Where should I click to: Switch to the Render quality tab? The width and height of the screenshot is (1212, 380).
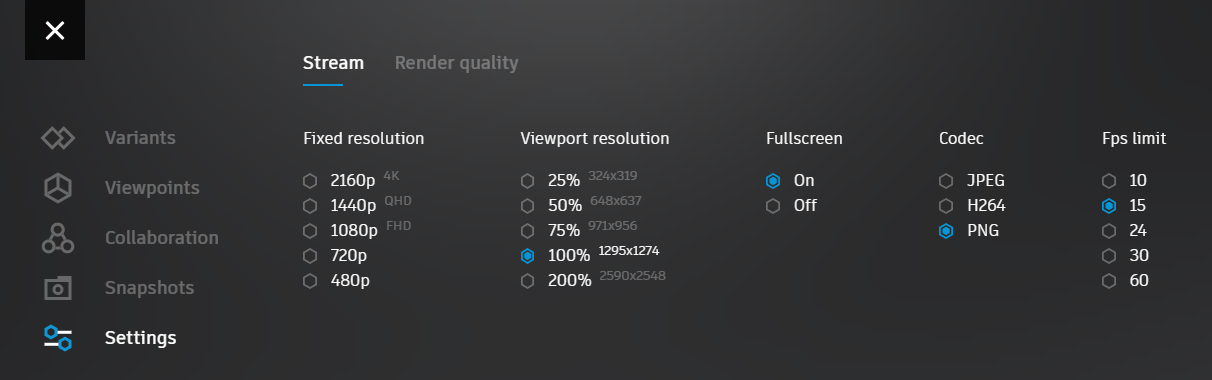(x=456, y=63)
